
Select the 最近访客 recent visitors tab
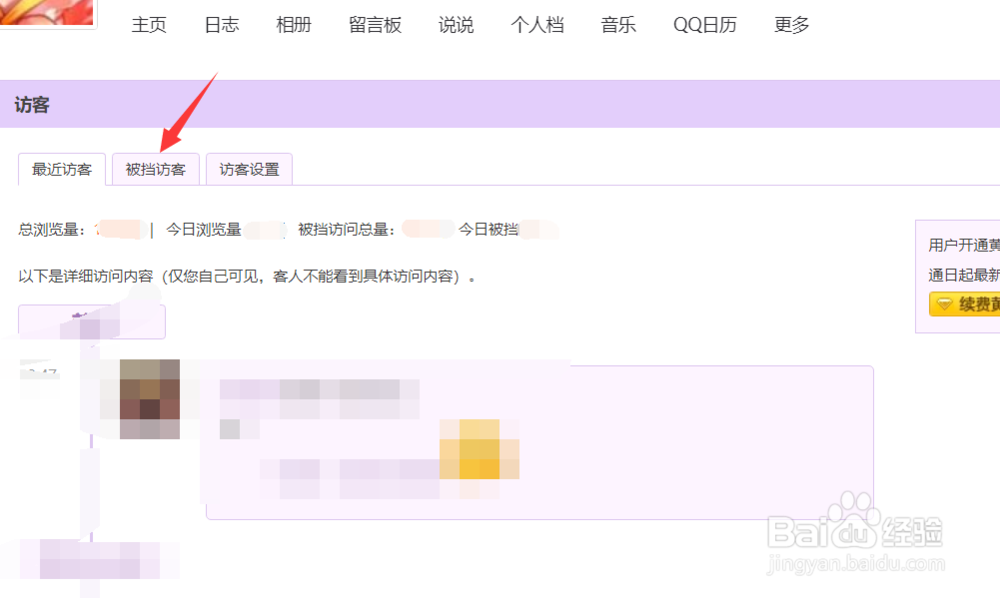tap(61, 168)
